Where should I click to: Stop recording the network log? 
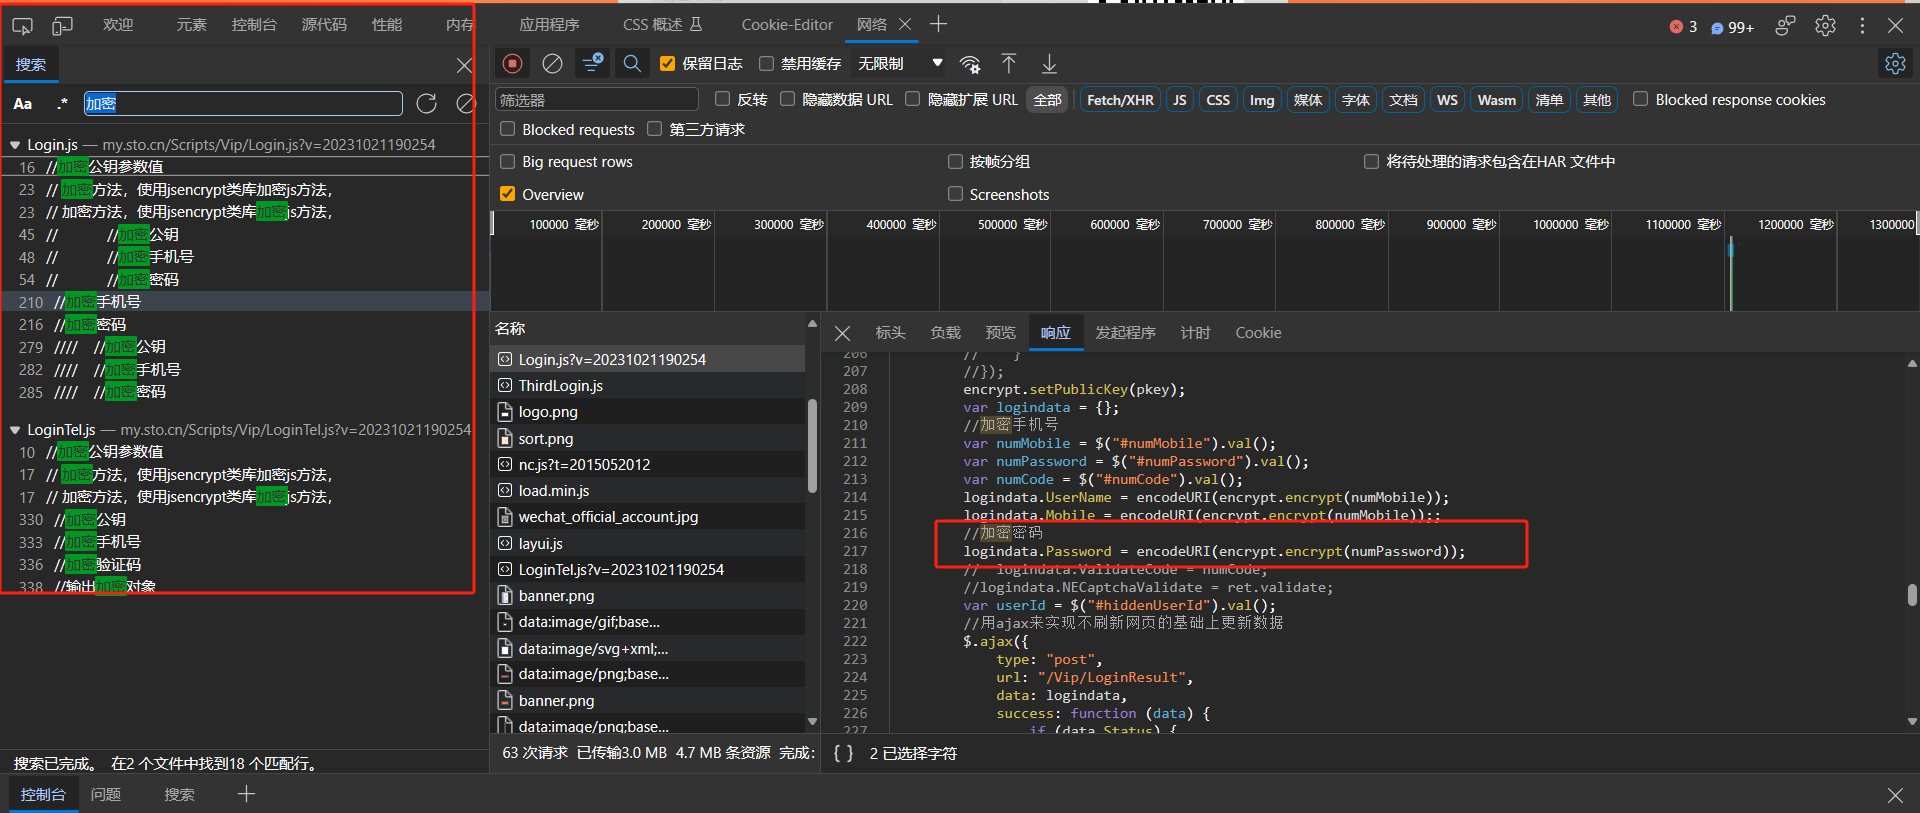(x=513, y=64)
